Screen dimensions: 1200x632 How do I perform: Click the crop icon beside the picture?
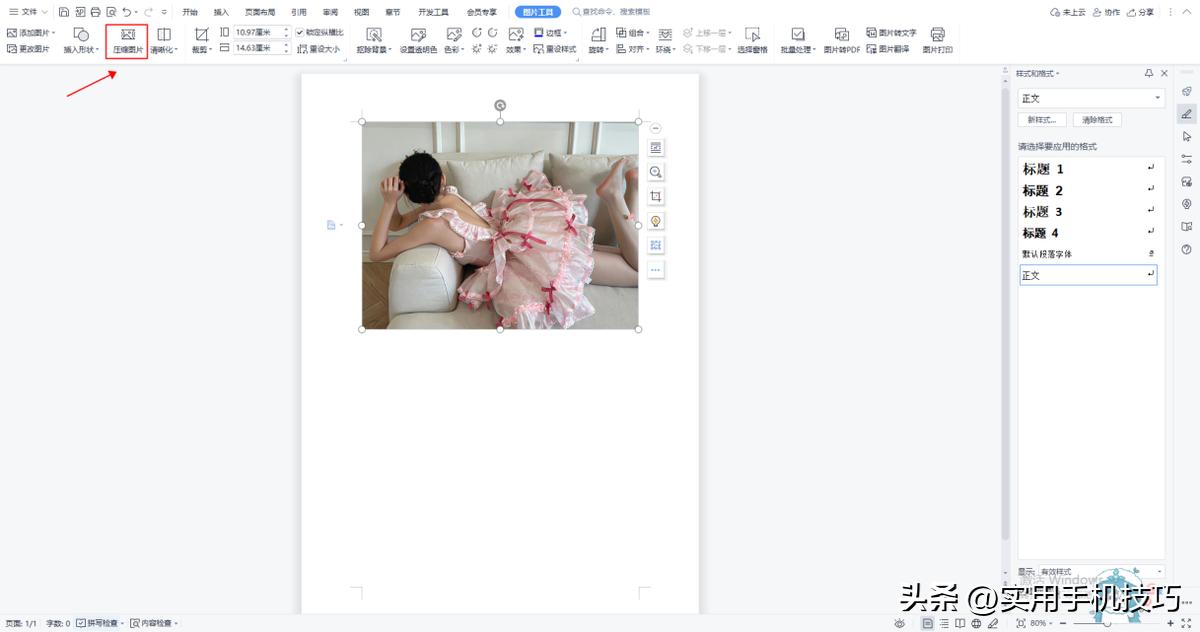(656, 196)
